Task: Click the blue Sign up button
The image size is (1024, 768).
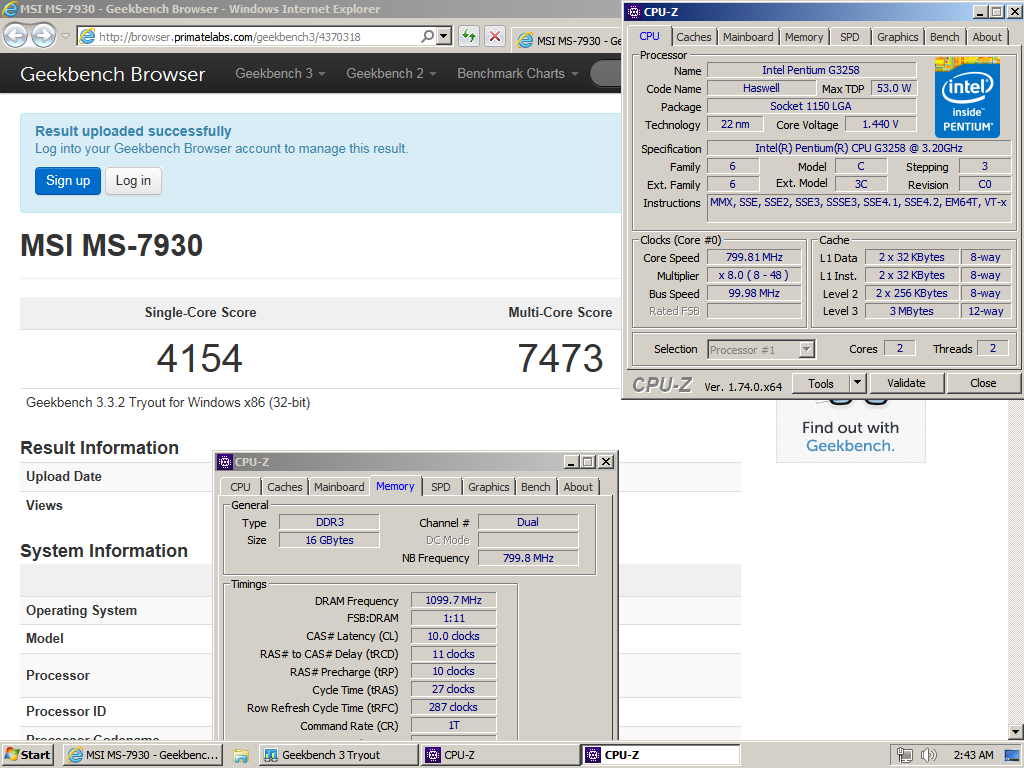Action: [68, 181]
